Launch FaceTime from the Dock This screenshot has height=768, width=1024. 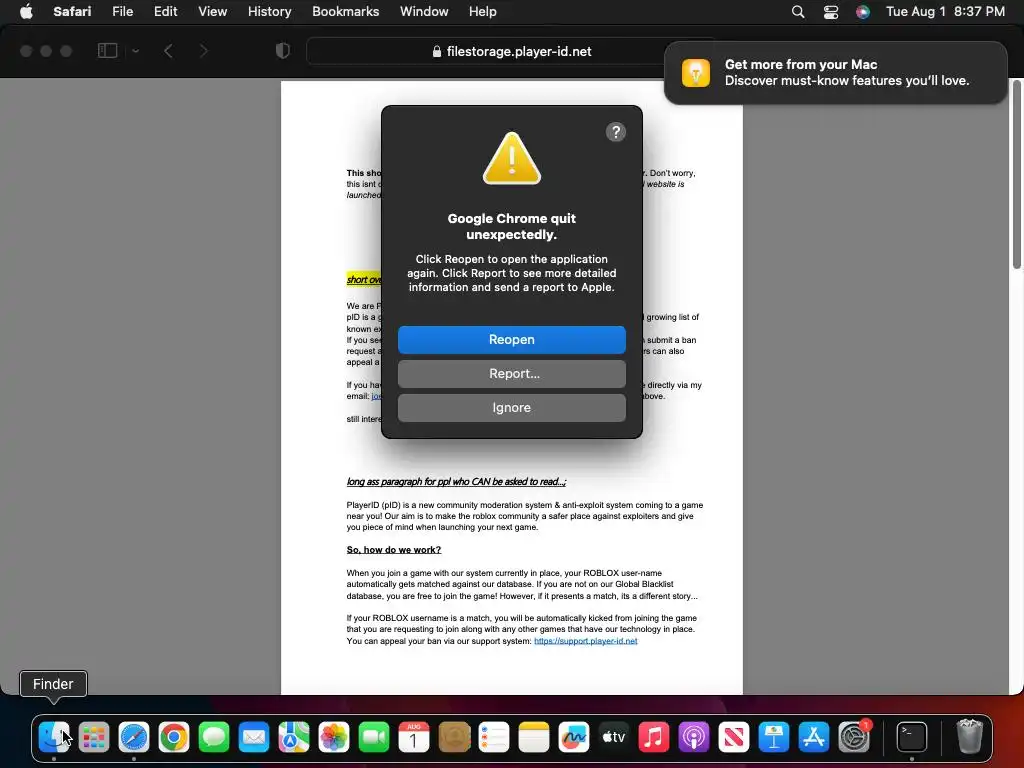pos(374,737)
